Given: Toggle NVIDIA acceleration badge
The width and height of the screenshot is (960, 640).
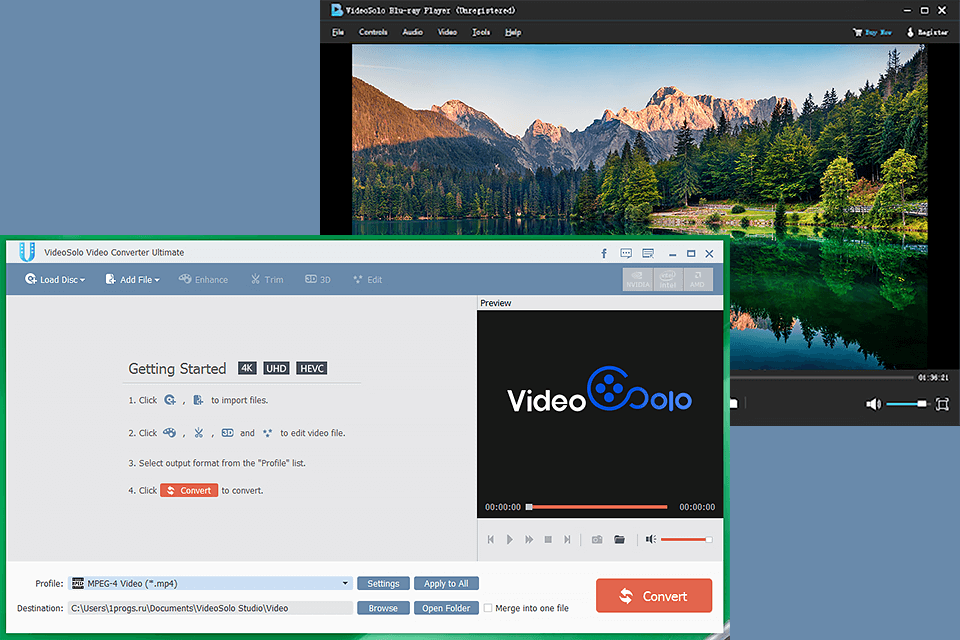Looking at the screenshot, I should coord(637,279).
